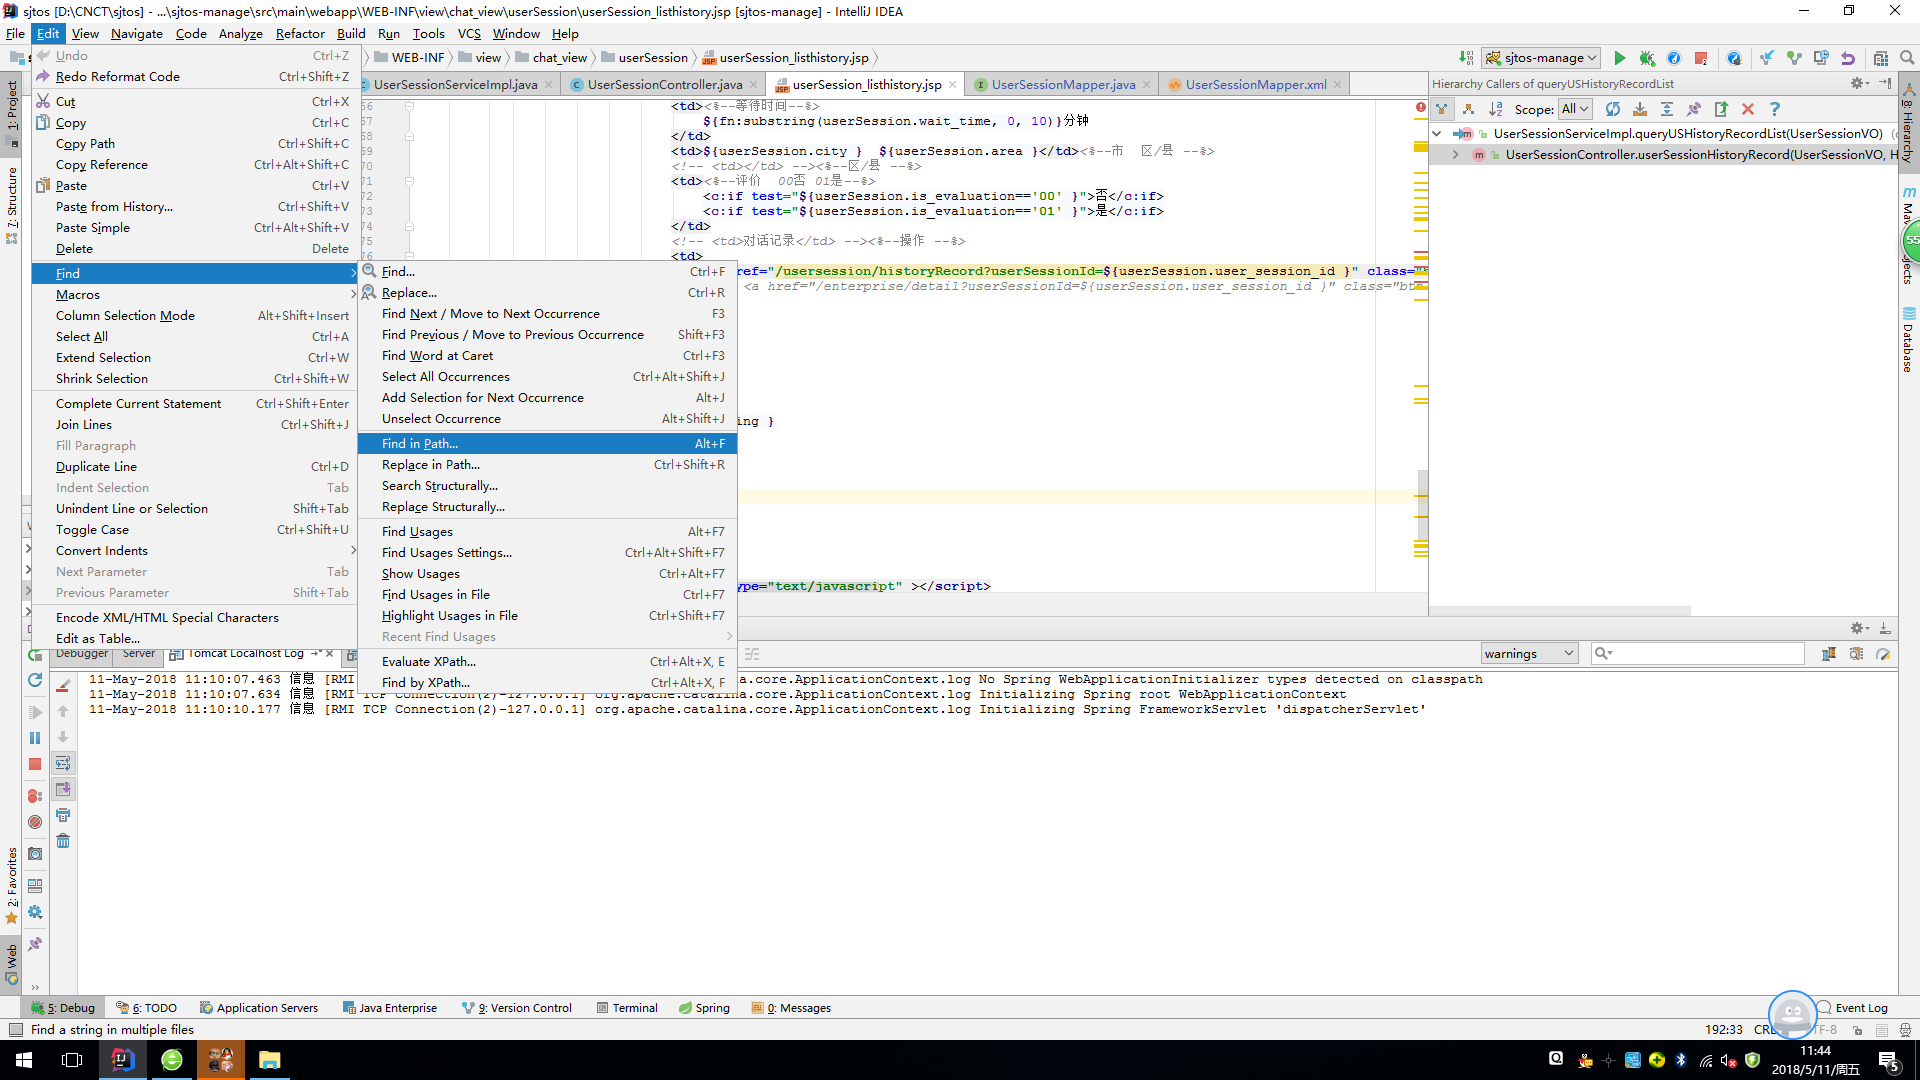This screenshot has height=1080, width=1920.
Task: Open Version Control tool window button
Action: [517, 1008]
